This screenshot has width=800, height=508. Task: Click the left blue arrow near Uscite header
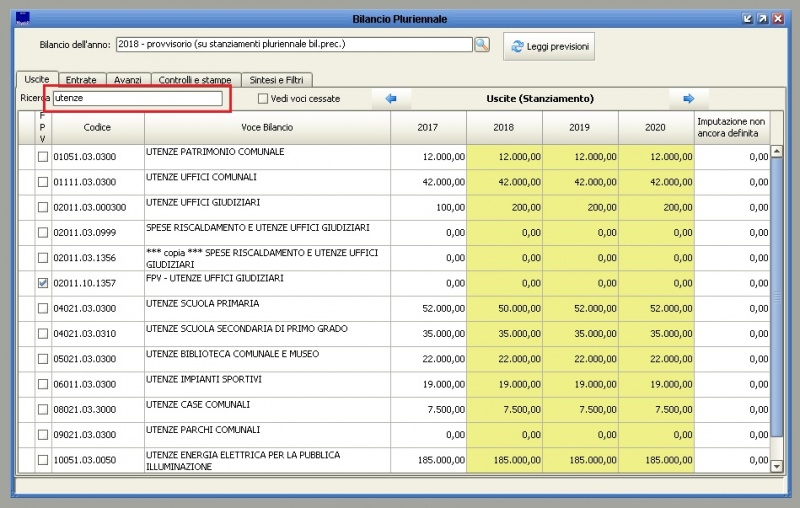(391, 99)
